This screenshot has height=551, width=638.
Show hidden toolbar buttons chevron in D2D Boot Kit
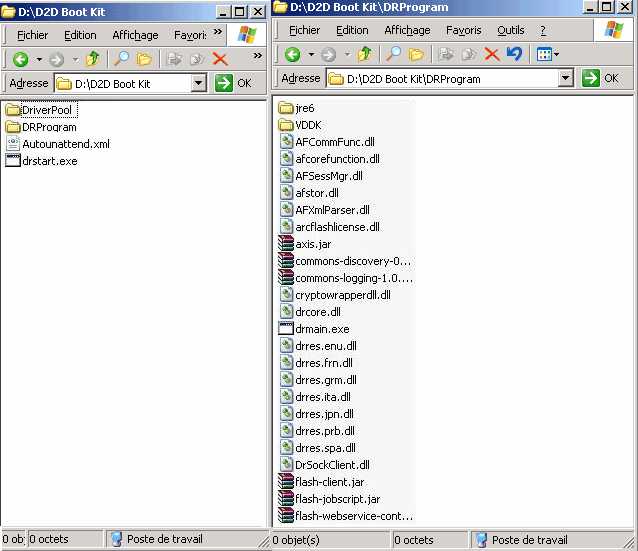tap(257, 55)
